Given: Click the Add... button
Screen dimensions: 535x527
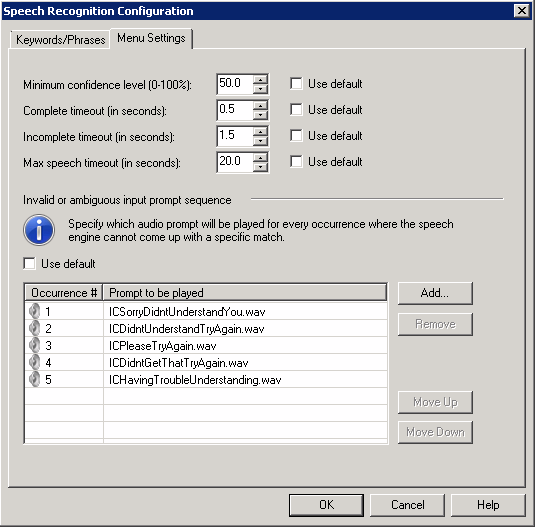Looking at the screenshot, I should point(435,293).
